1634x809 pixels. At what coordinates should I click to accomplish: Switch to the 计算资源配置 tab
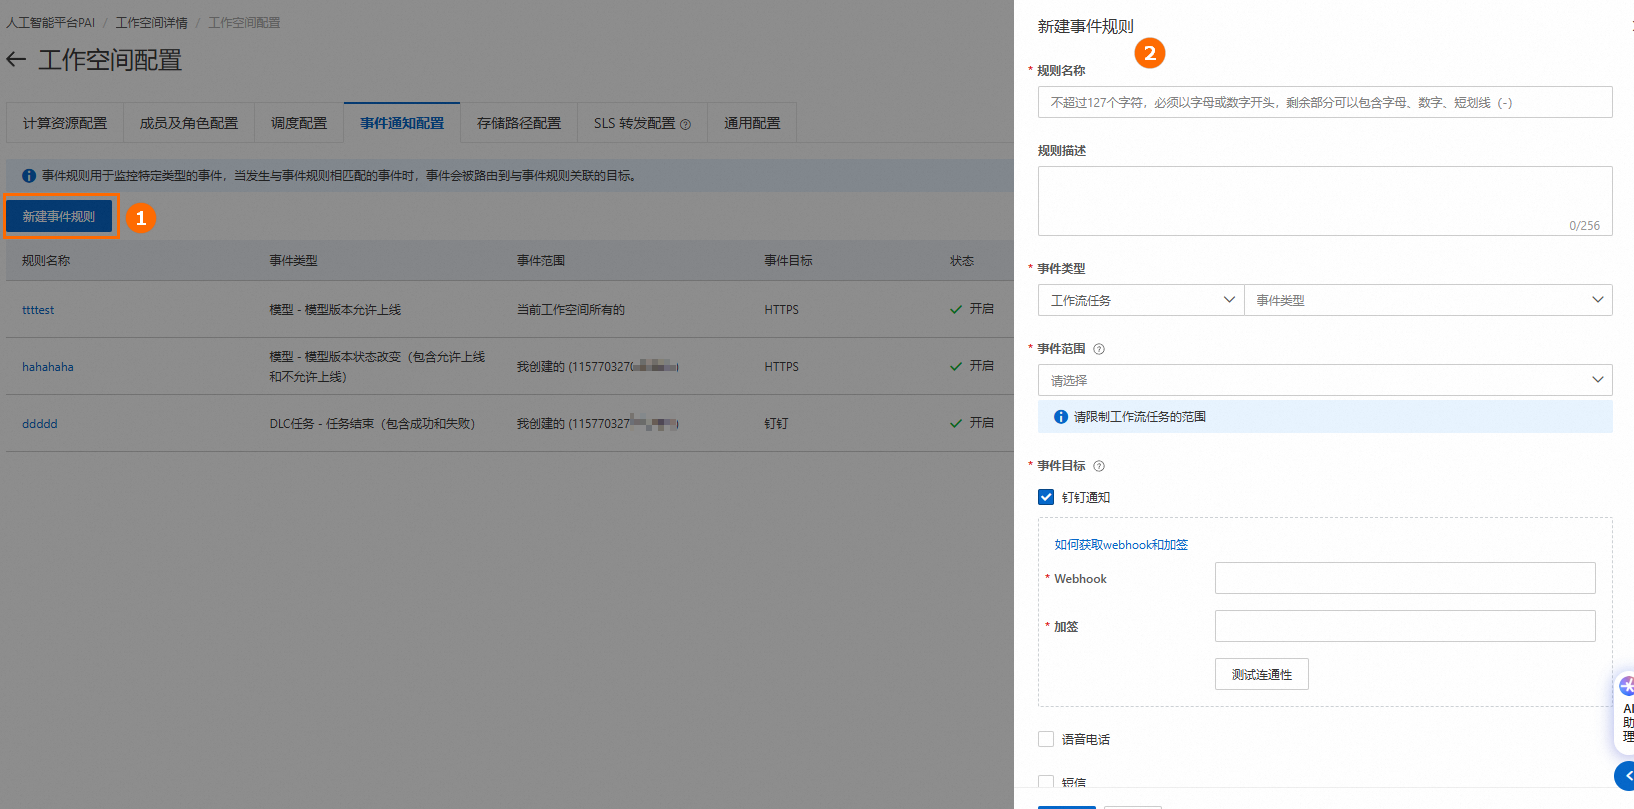(x=65, y=123)
